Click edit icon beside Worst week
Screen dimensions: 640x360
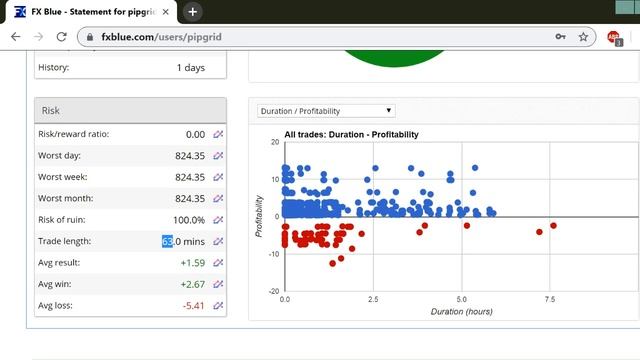pyautogui.click(x=218, y=177)
